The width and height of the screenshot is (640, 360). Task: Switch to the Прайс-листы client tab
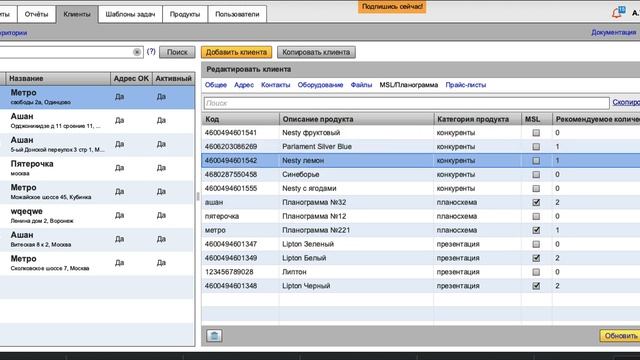pyautogui.click(x=466, y=85)
